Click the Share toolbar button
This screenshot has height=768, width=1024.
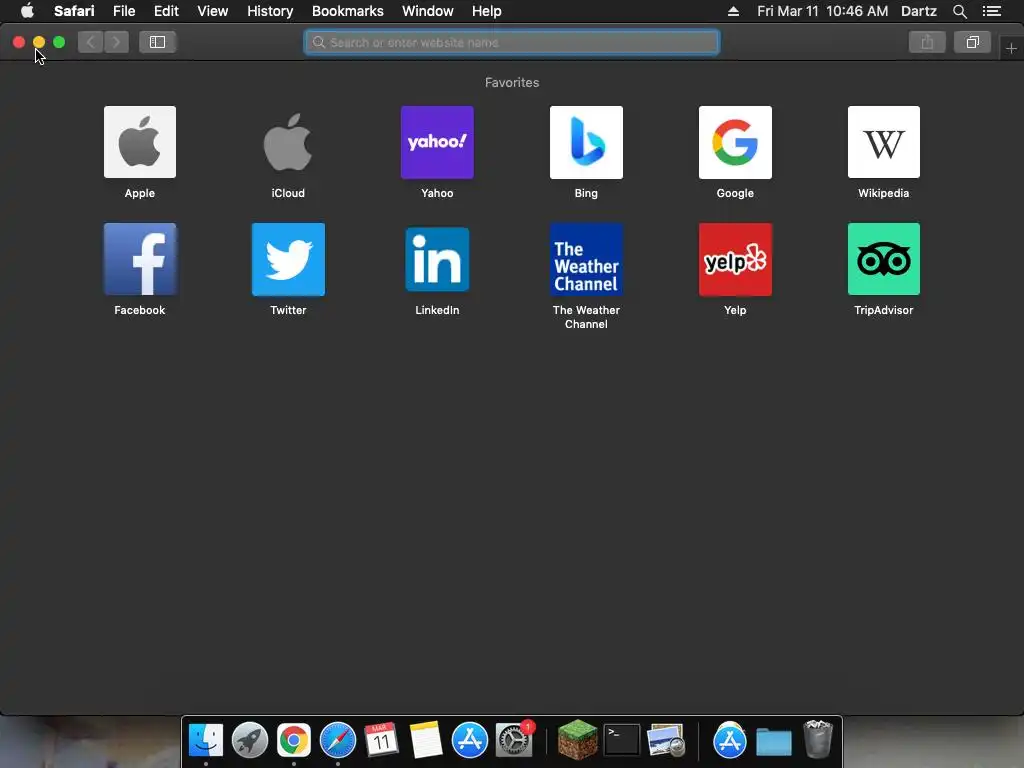coord(927,42)
